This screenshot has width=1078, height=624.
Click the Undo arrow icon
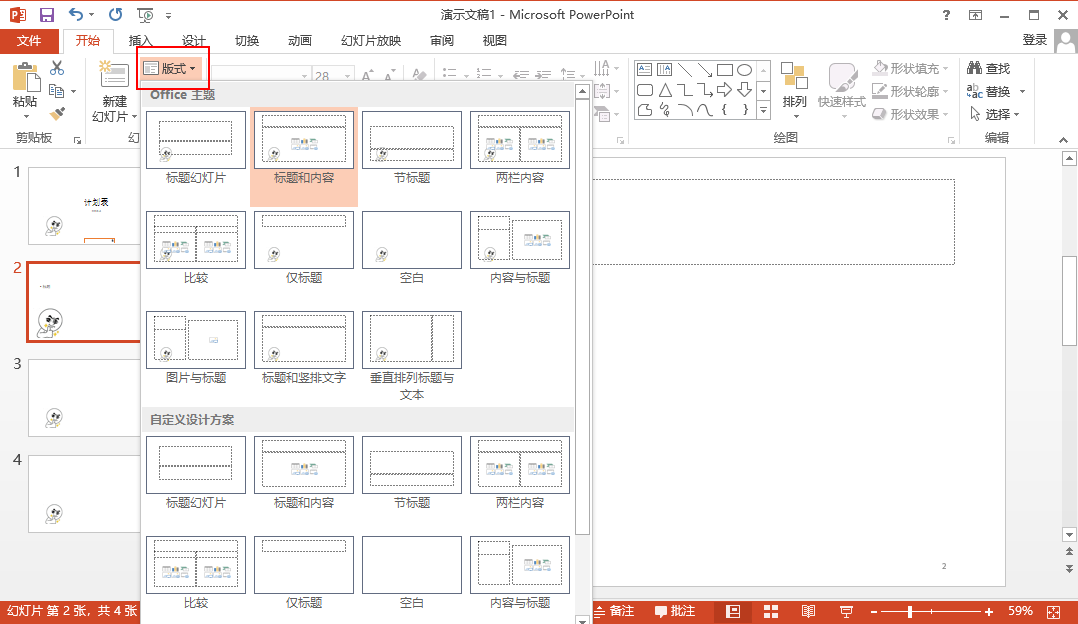point(76,15)
